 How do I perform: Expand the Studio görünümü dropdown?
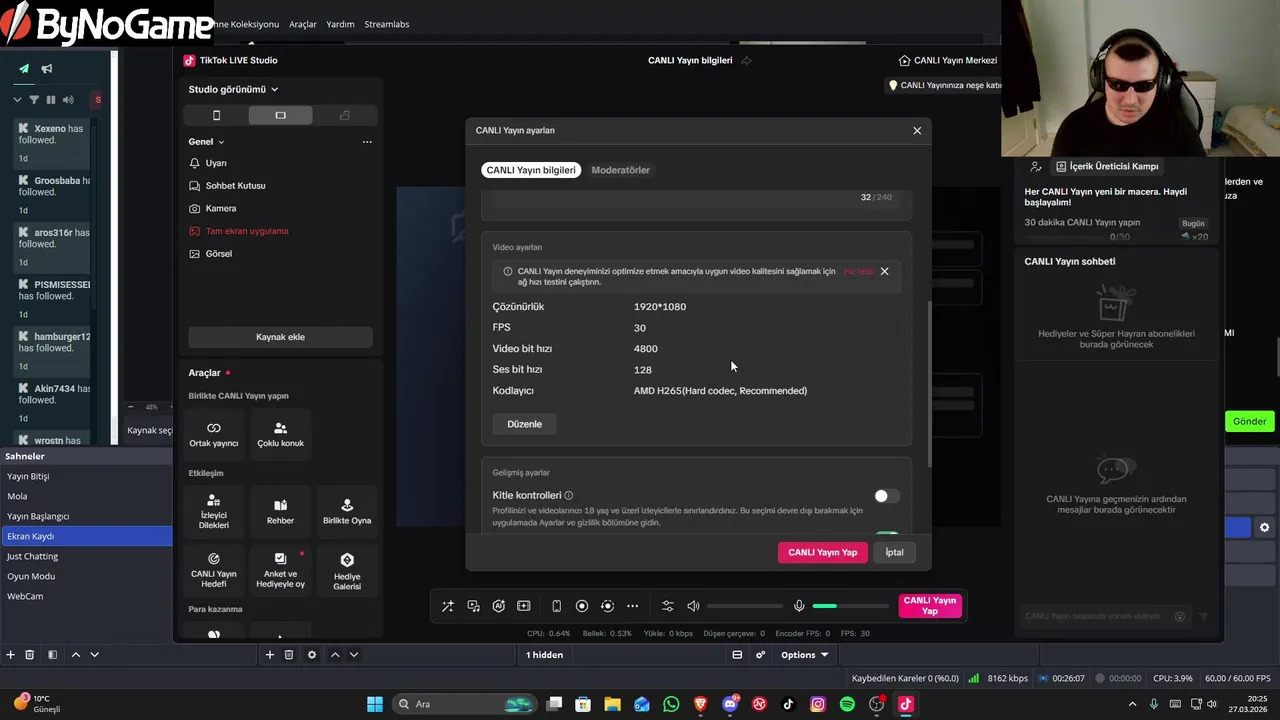click(x=233, y=89)
